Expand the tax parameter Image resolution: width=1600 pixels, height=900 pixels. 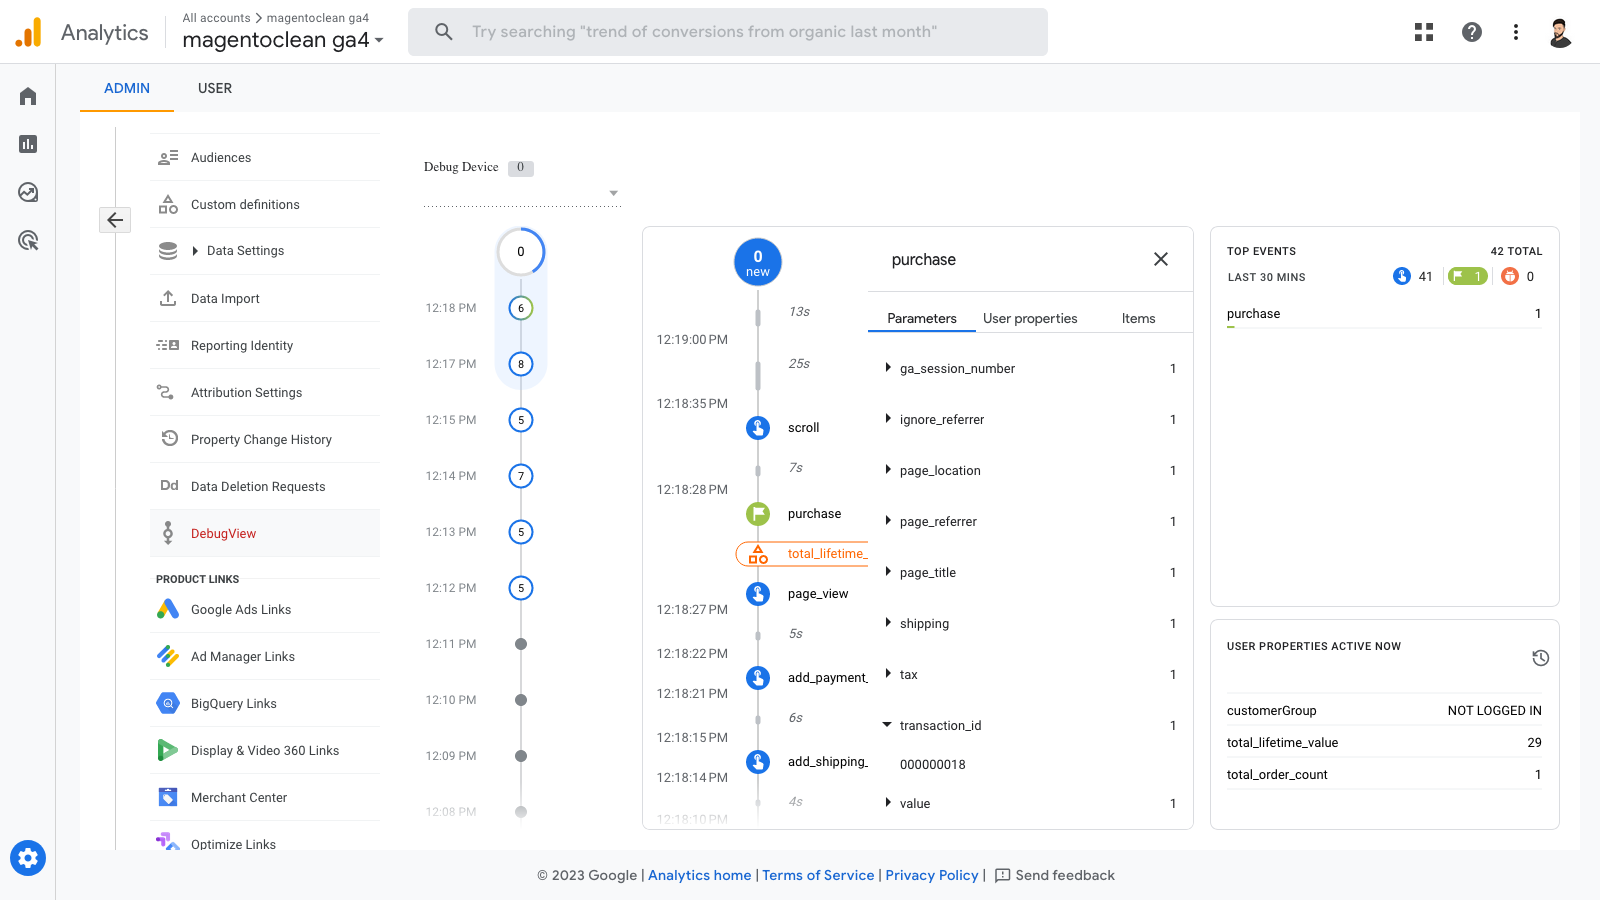(888, 674)
